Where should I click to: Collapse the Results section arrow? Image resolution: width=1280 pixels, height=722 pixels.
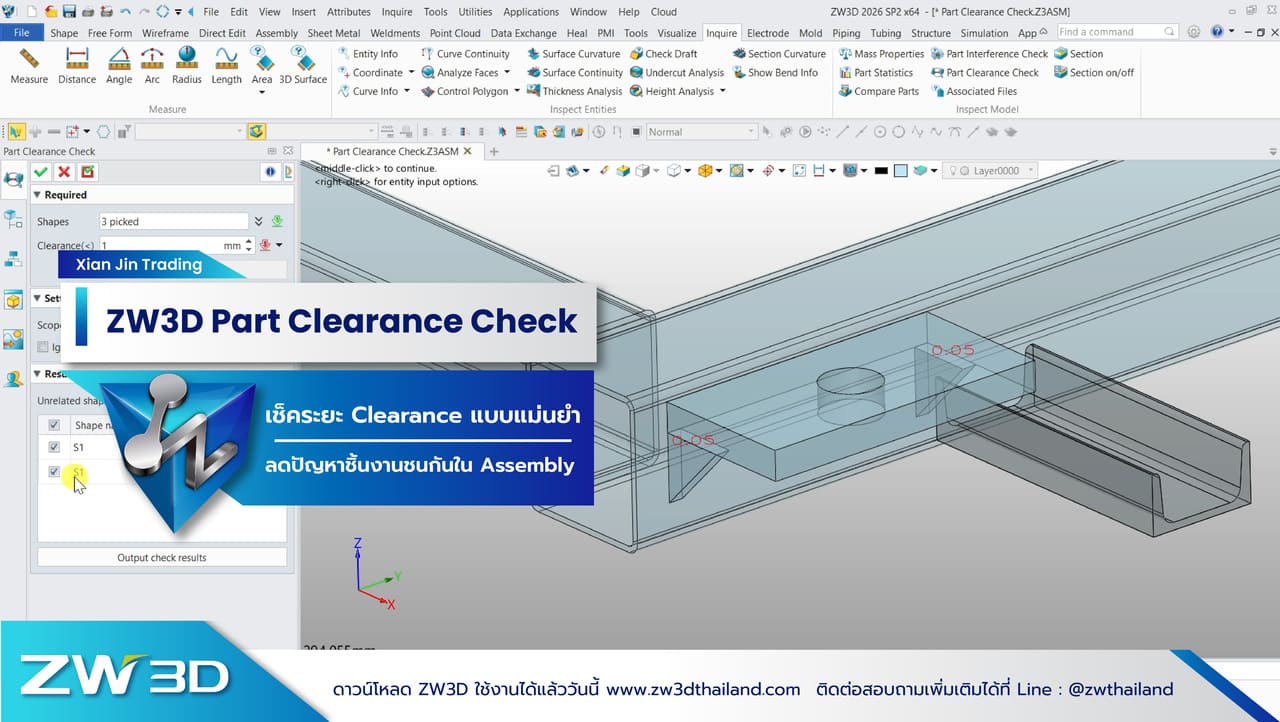click(38, 374)
